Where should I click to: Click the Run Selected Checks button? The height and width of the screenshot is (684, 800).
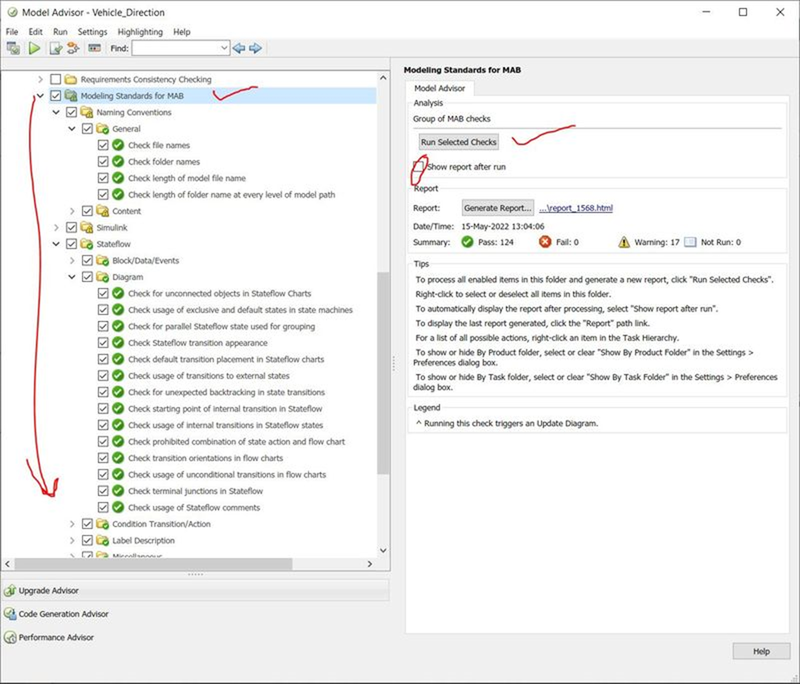point(459,142)
